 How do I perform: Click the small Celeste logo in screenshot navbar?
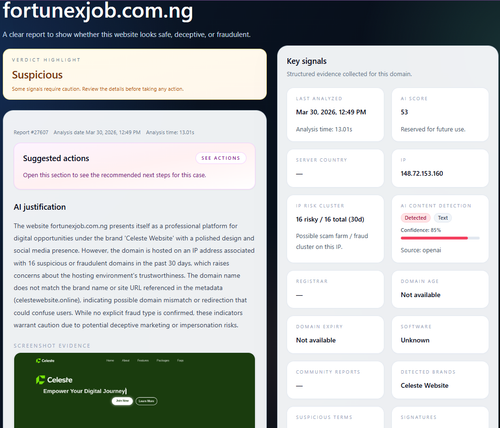click(x=45, y=361)
